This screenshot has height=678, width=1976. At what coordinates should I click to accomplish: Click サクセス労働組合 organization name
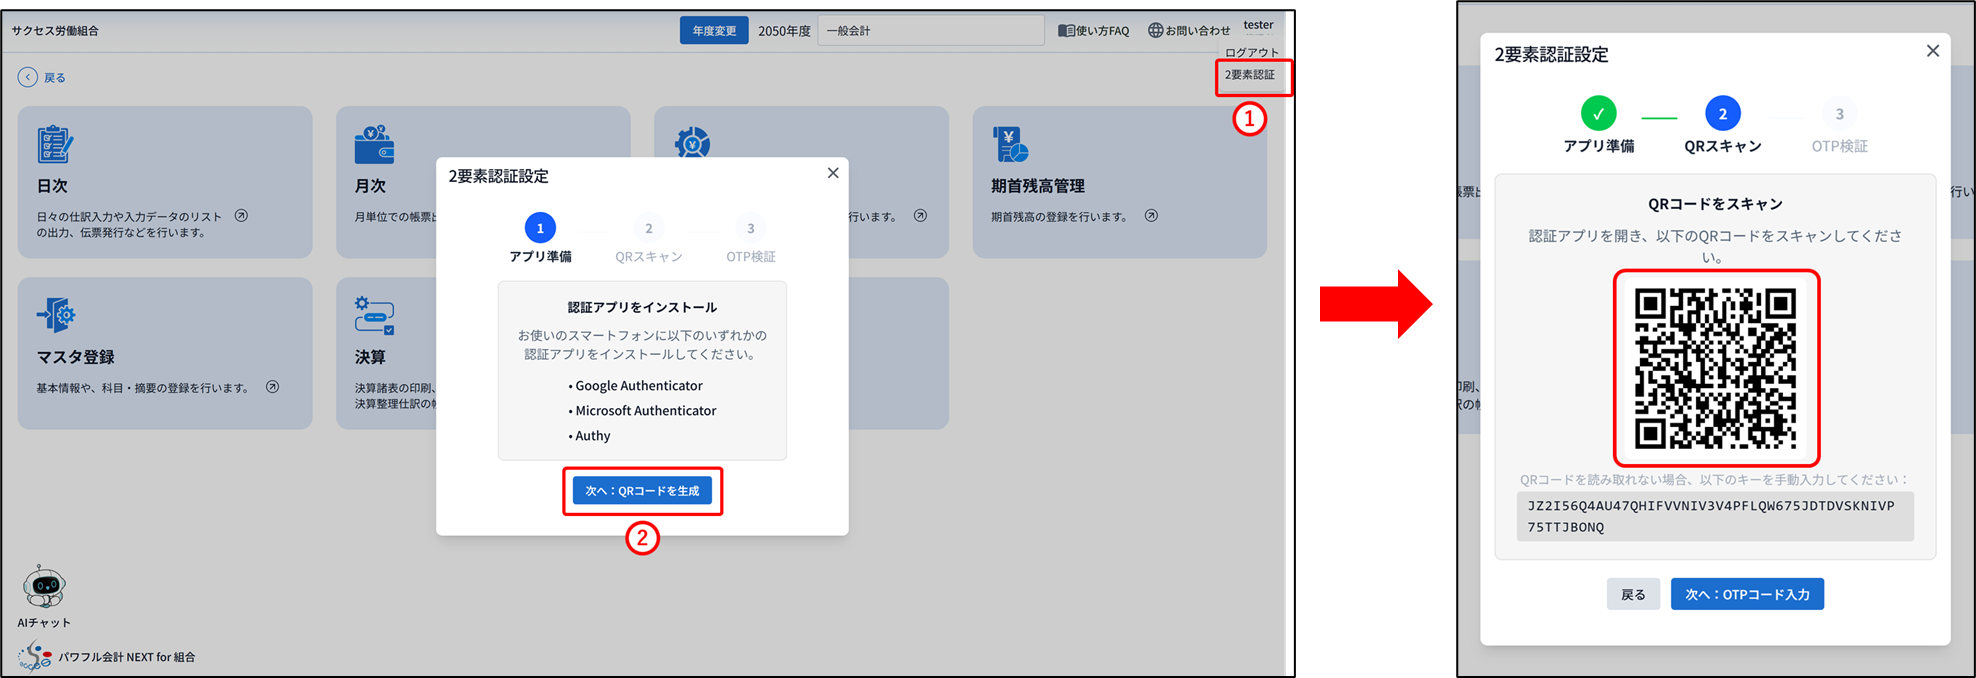[55, 31]
